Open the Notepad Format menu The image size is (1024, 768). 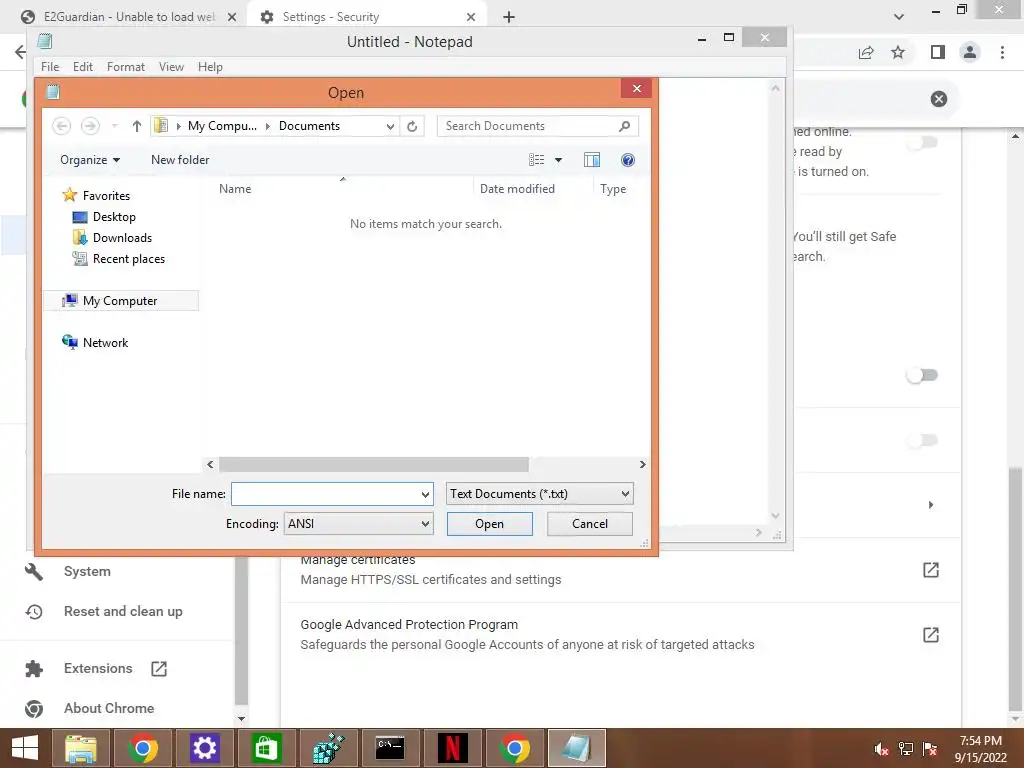pyautogui.click(x=126, y=67)
